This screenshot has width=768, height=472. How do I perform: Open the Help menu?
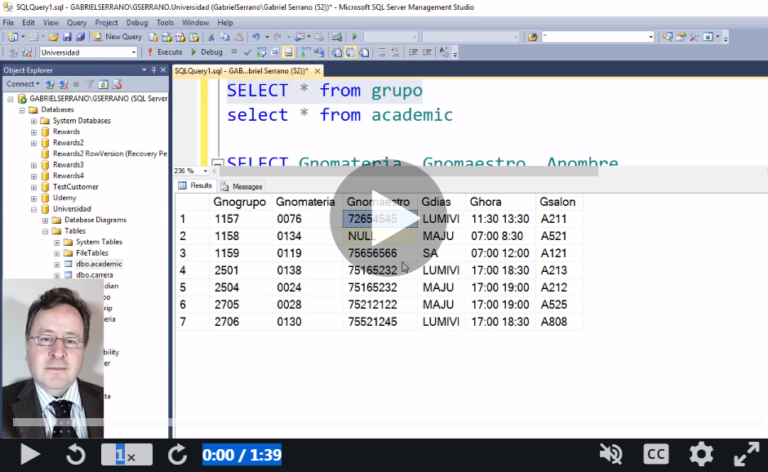coord(225,23)
